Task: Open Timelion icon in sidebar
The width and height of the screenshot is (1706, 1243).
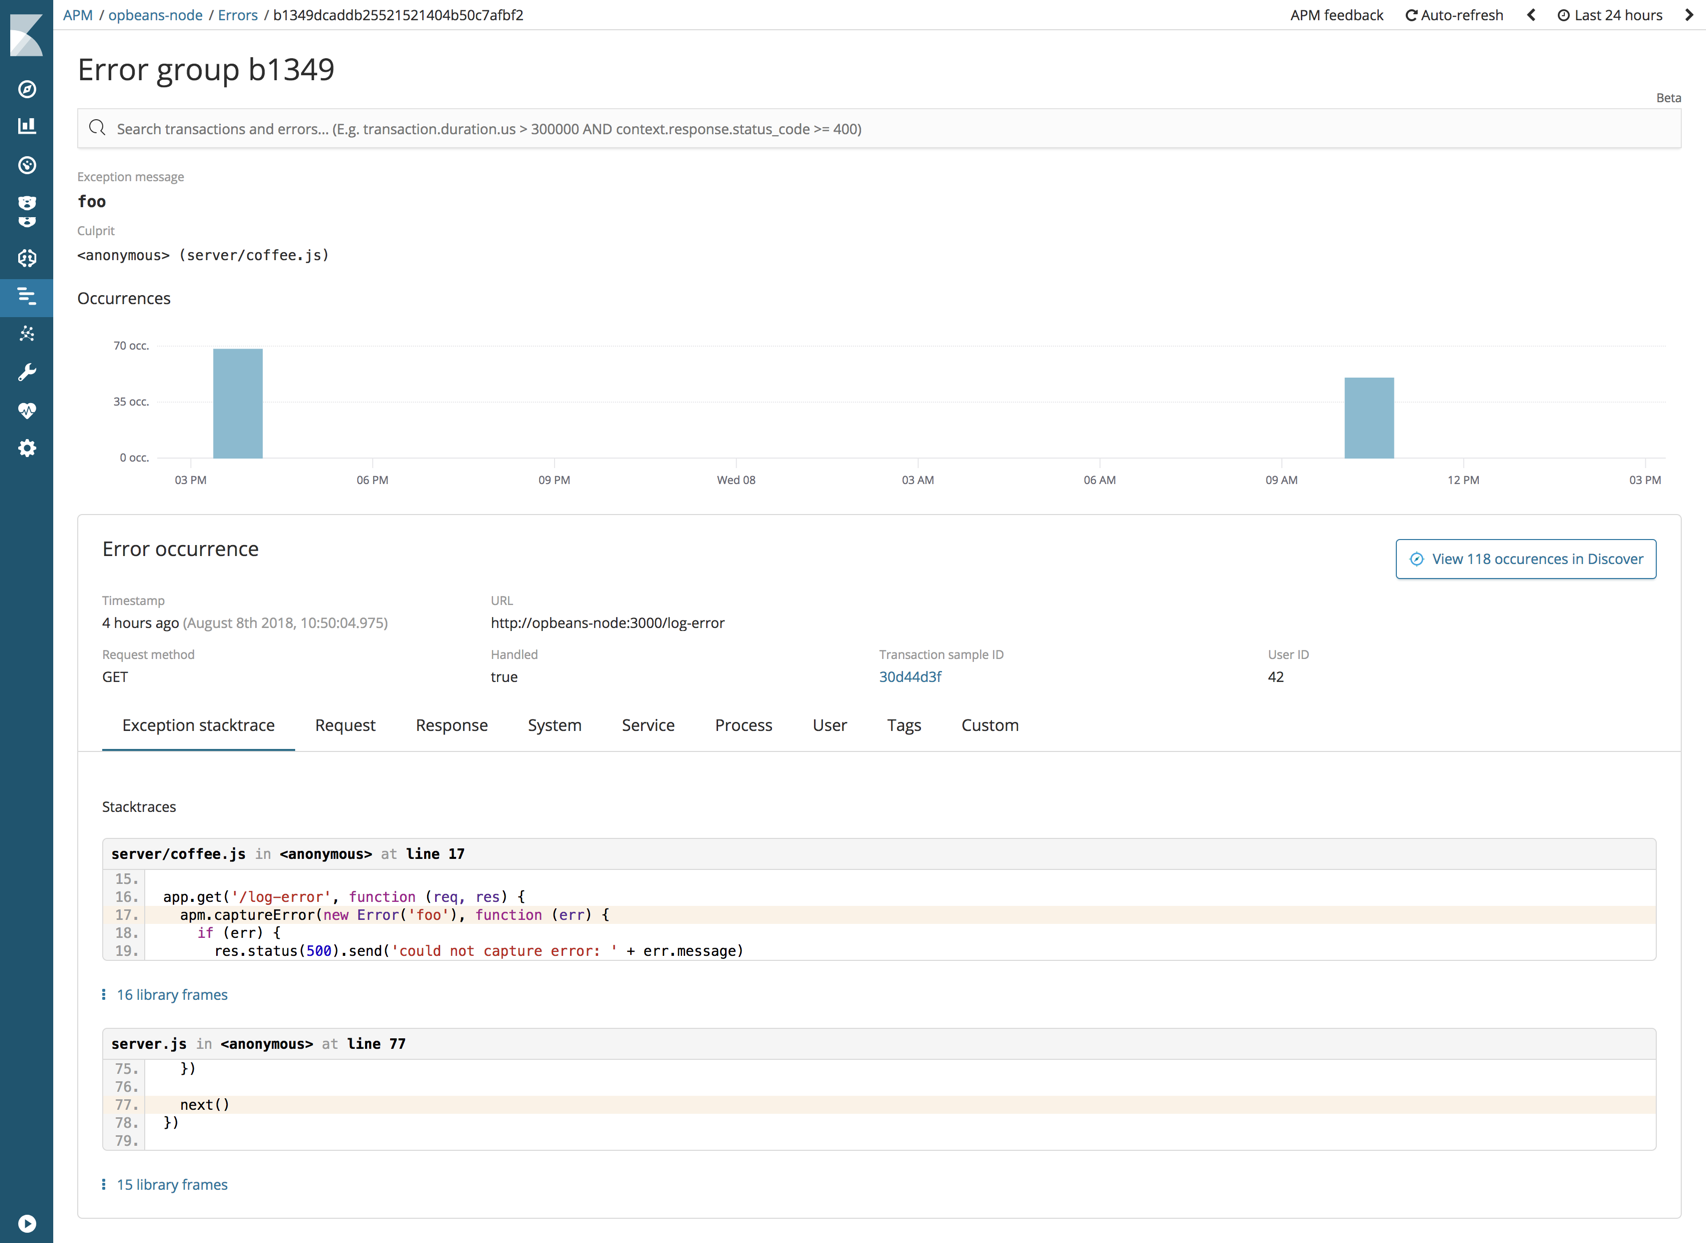Action: [x=27, y=211]
